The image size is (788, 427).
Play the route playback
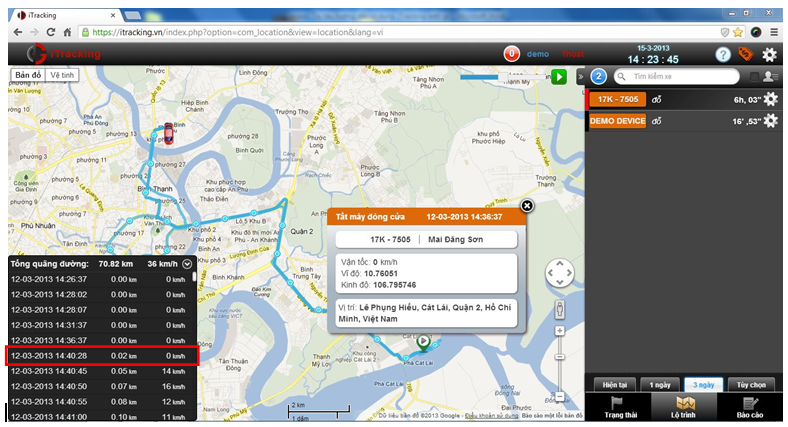559,77
